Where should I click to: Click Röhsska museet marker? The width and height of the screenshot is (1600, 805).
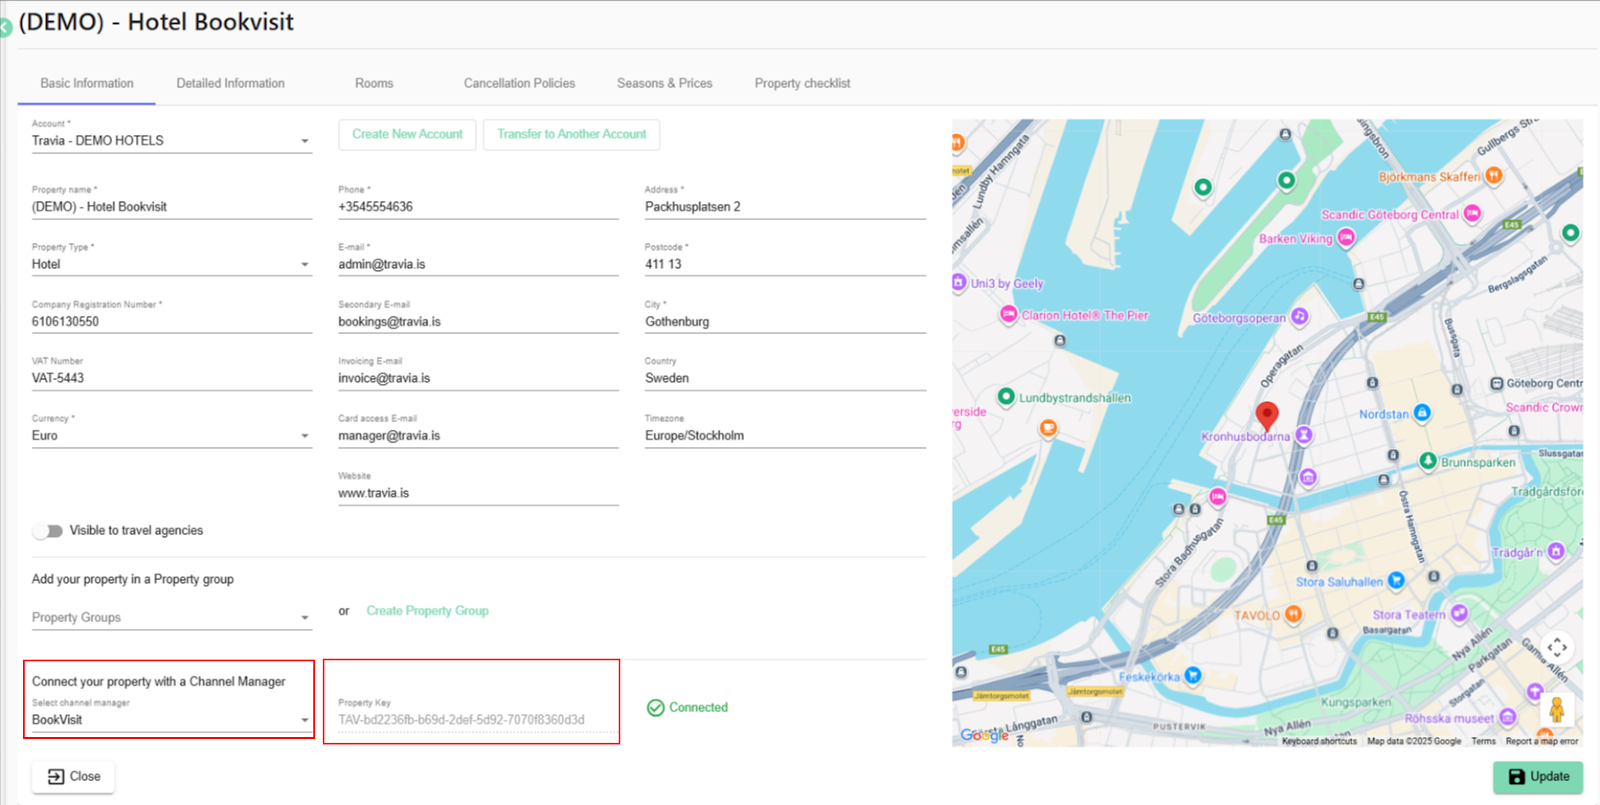[x=1508, y=717]
